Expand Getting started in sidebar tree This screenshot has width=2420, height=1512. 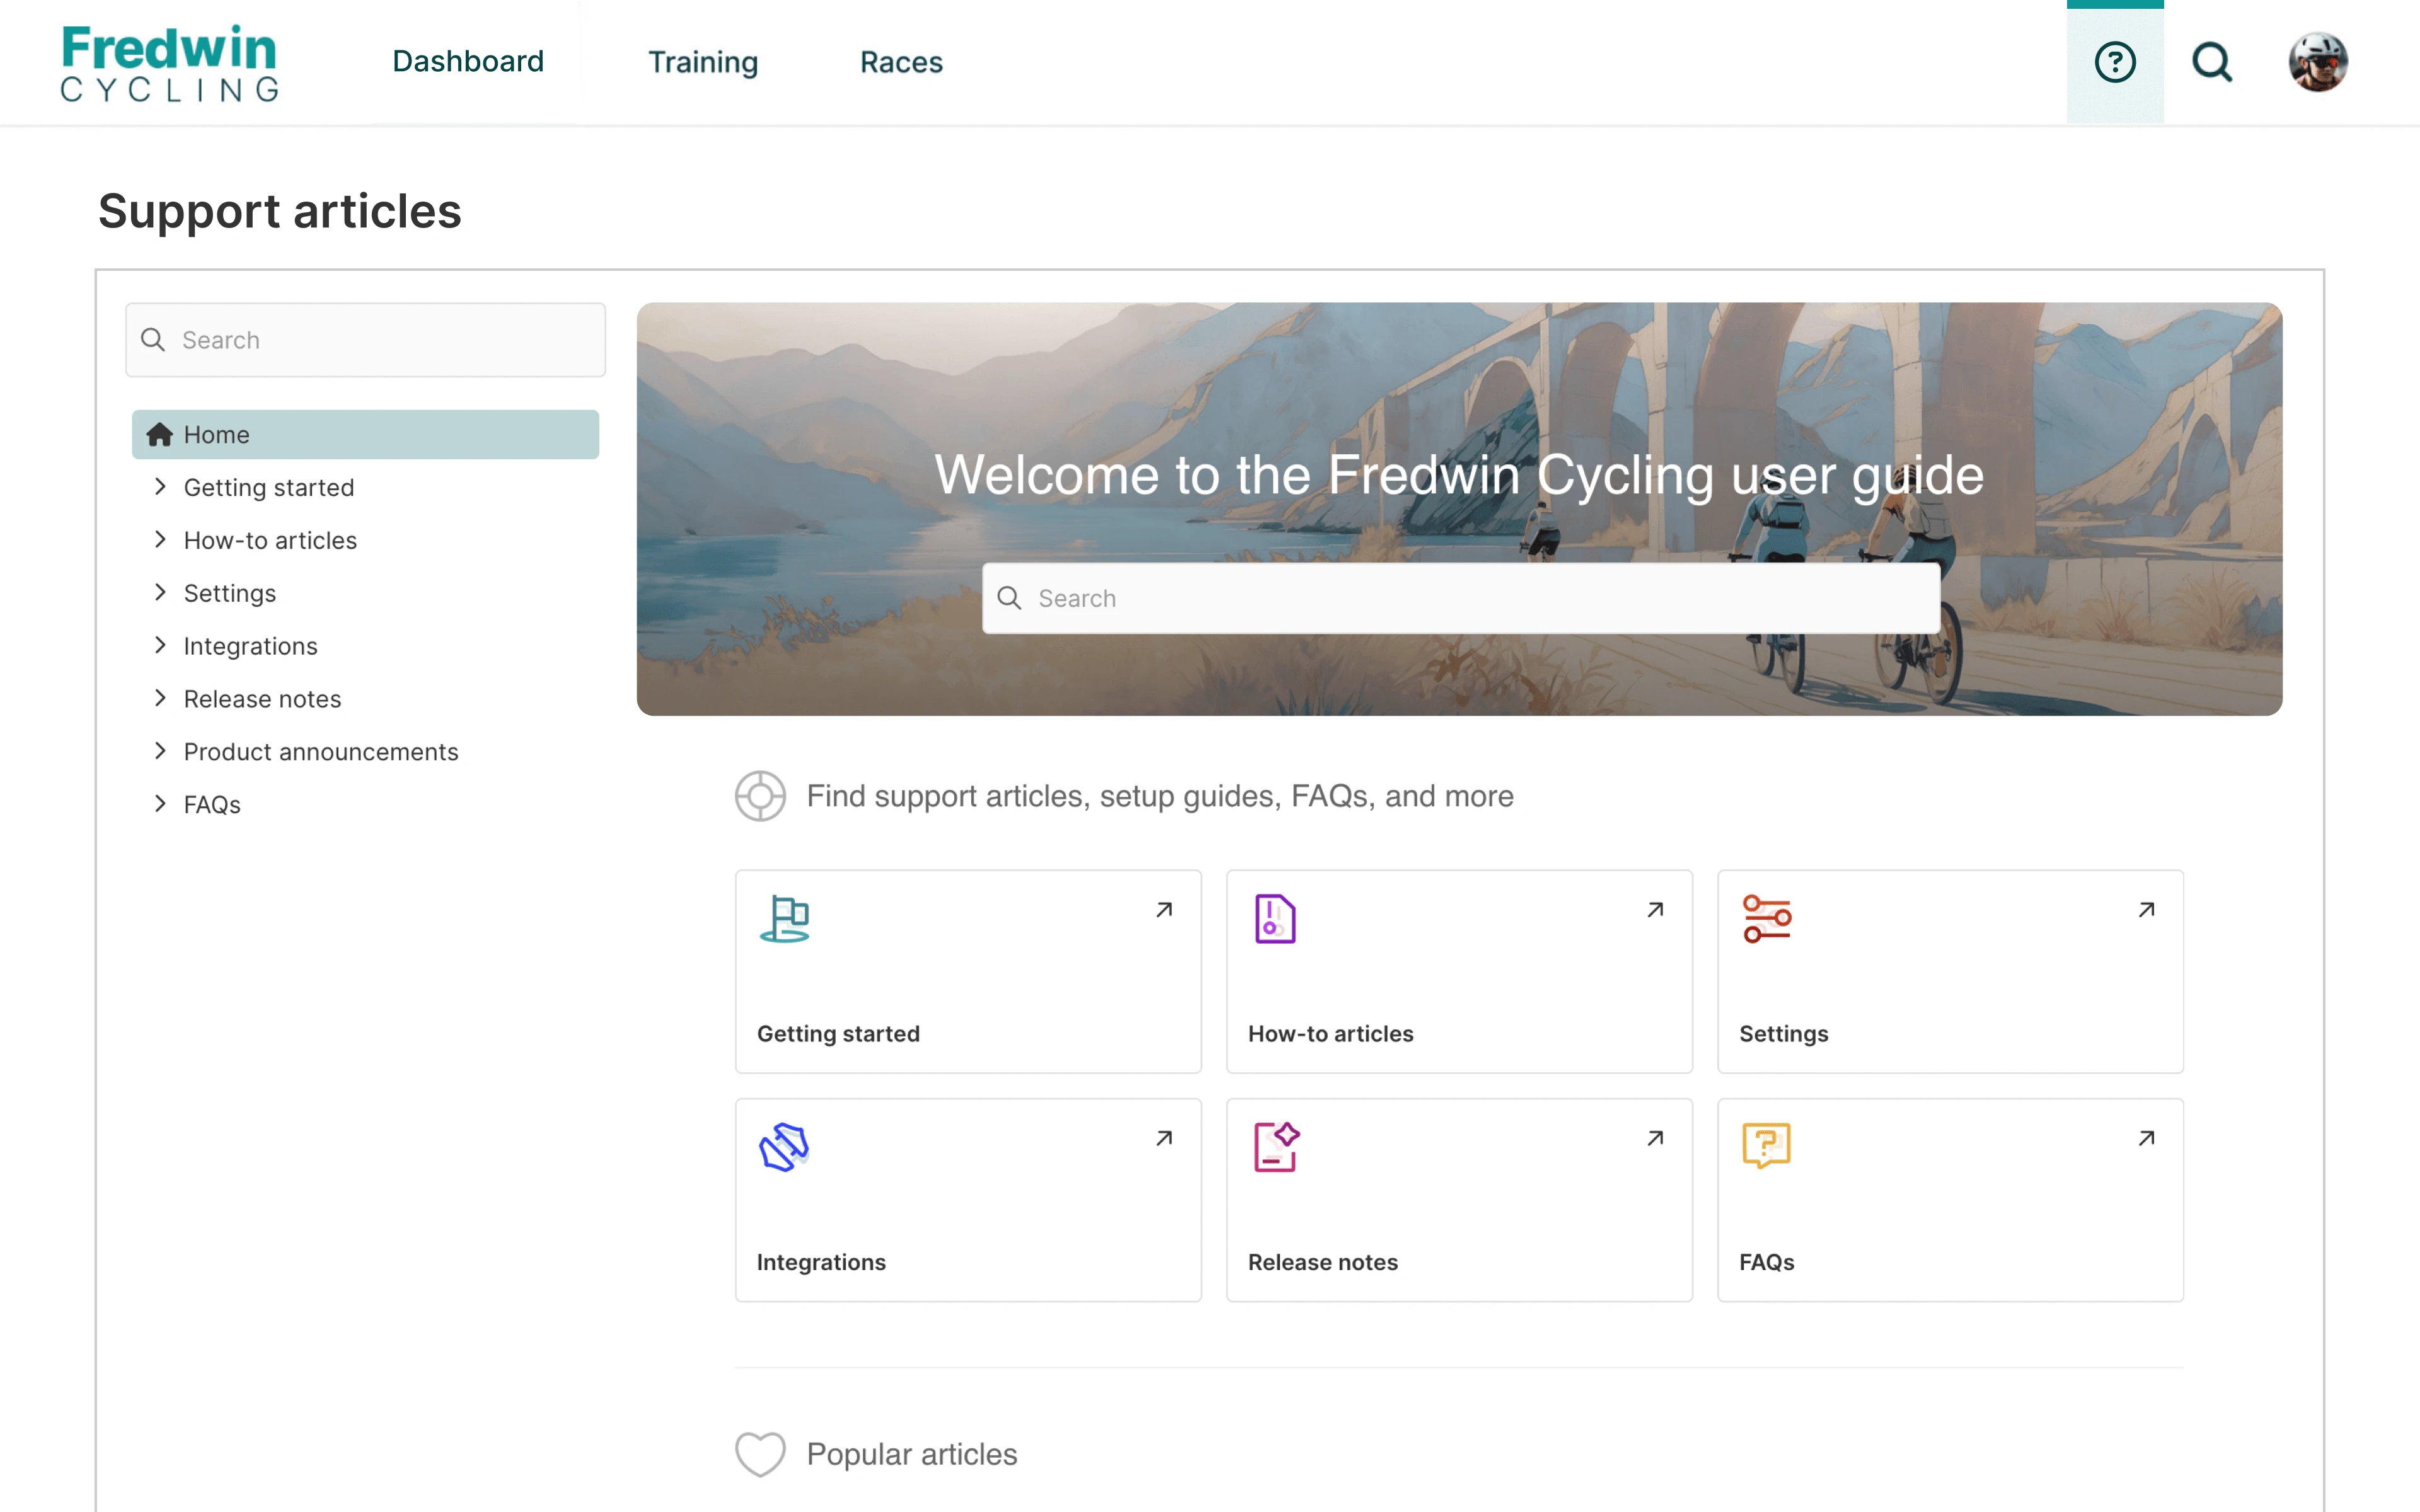pos(160,487)
